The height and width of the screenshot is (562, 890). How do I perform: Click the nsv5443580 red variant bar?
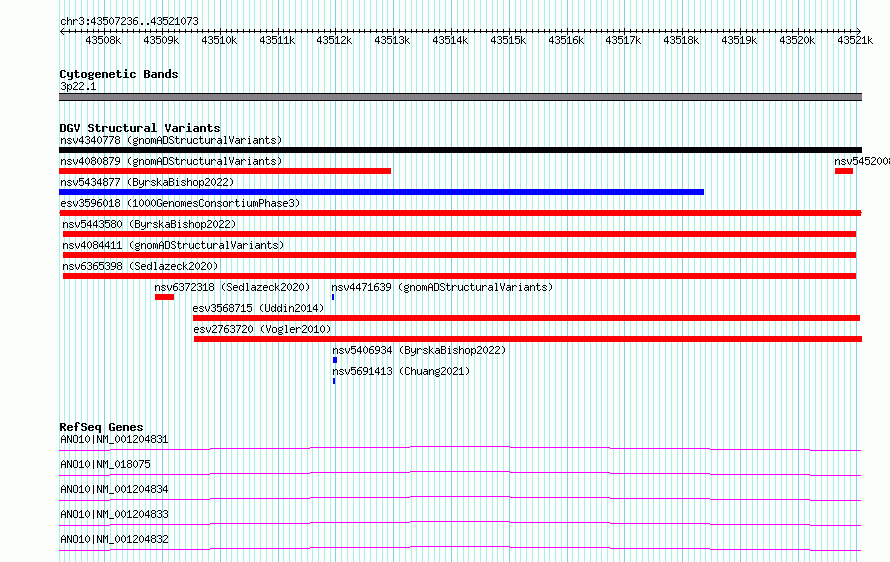coord(459,234)
